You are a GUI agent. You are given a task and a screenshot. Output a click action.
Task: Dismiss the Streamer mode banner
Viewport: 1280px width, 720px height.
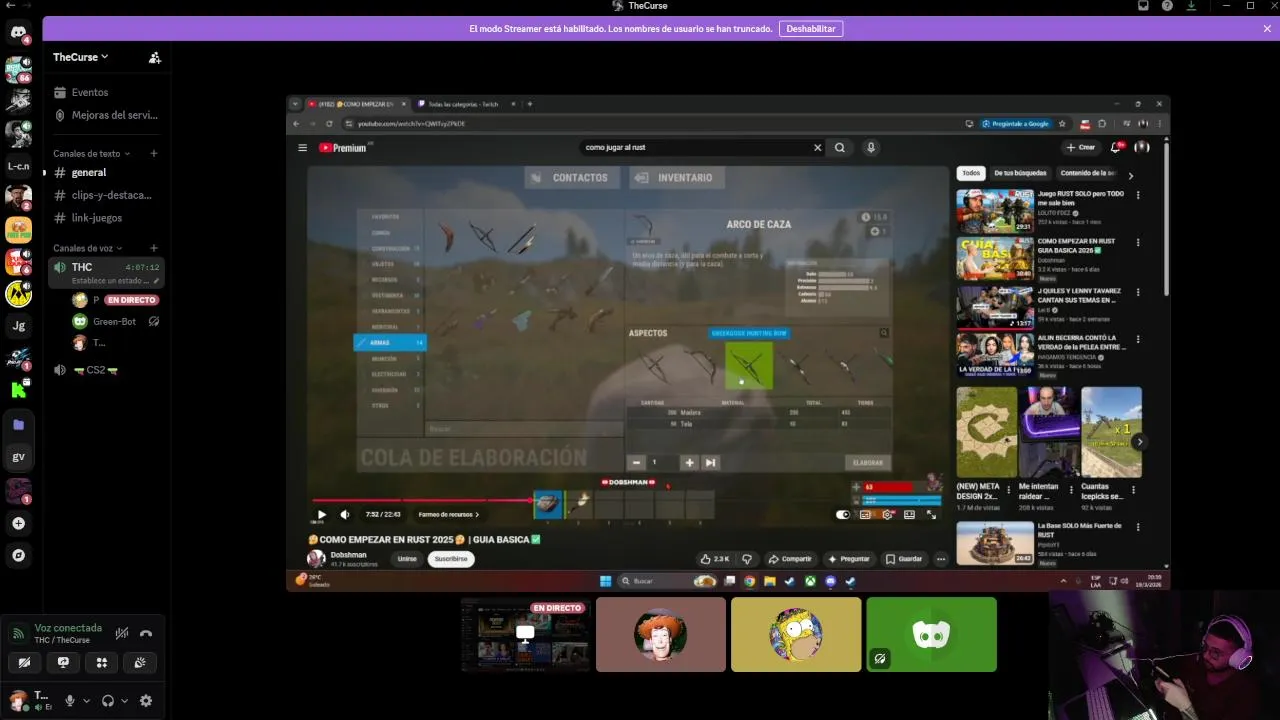(x=1267, y=29)
